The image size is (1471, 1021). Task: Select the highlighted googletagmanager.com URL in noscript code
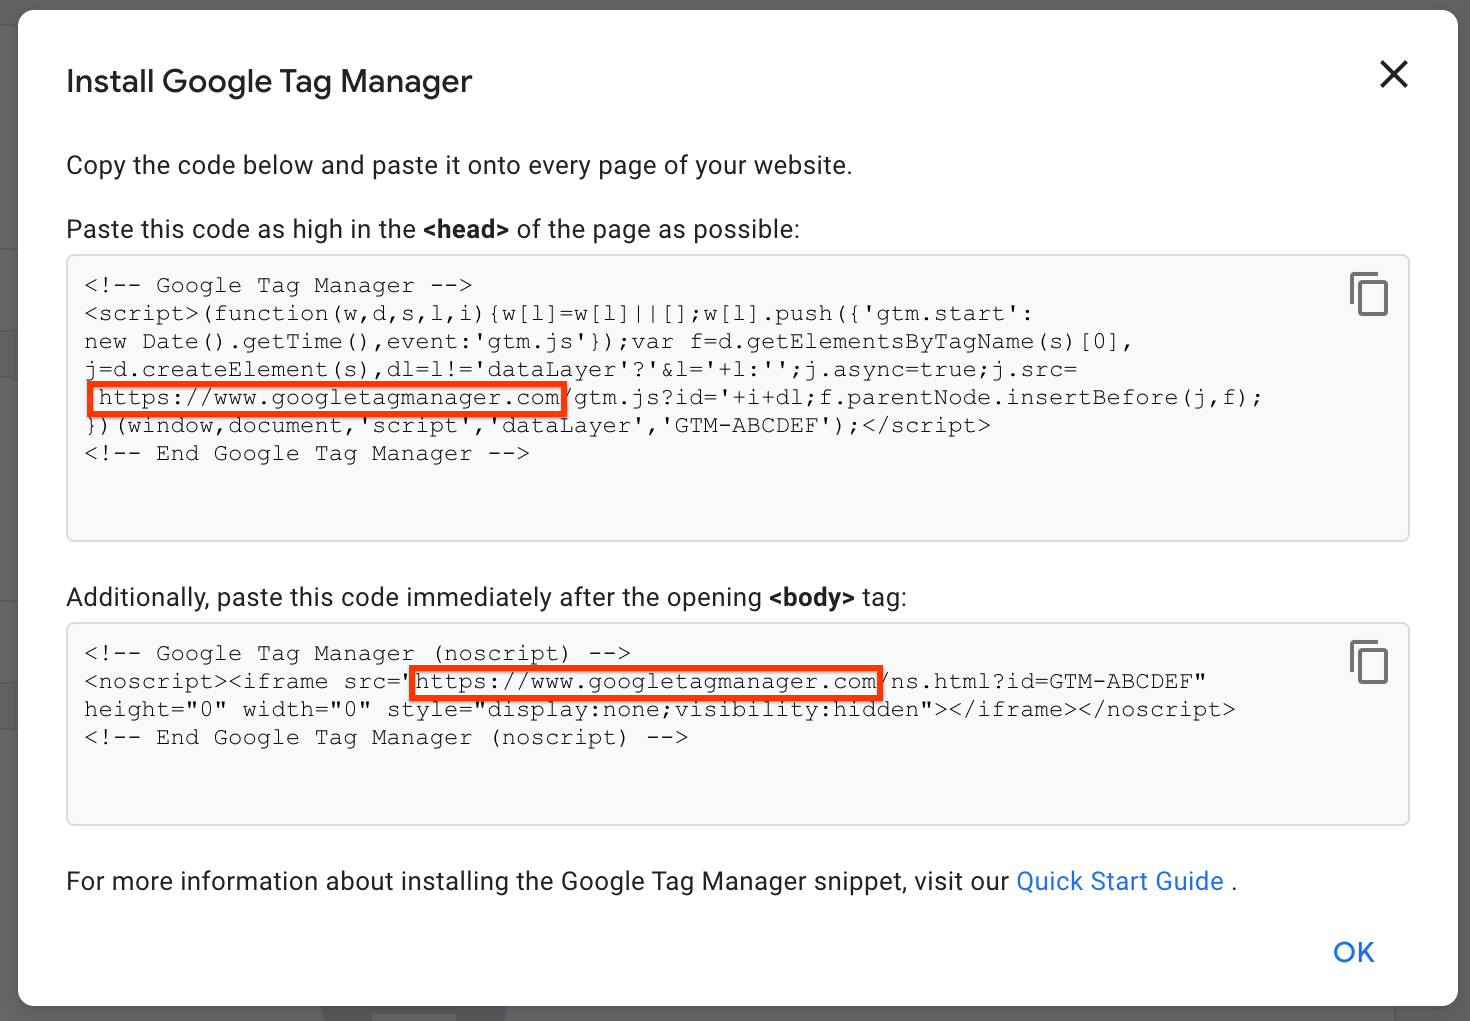(645, 682)
